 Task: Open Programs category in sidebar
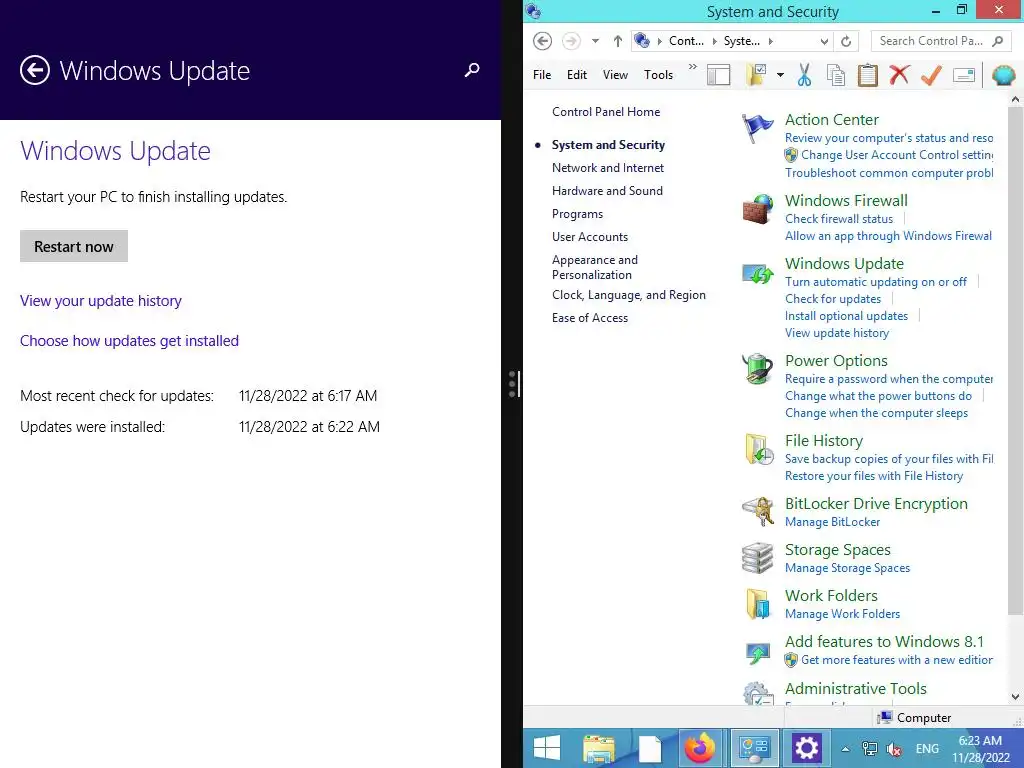(x=577, y=214)
